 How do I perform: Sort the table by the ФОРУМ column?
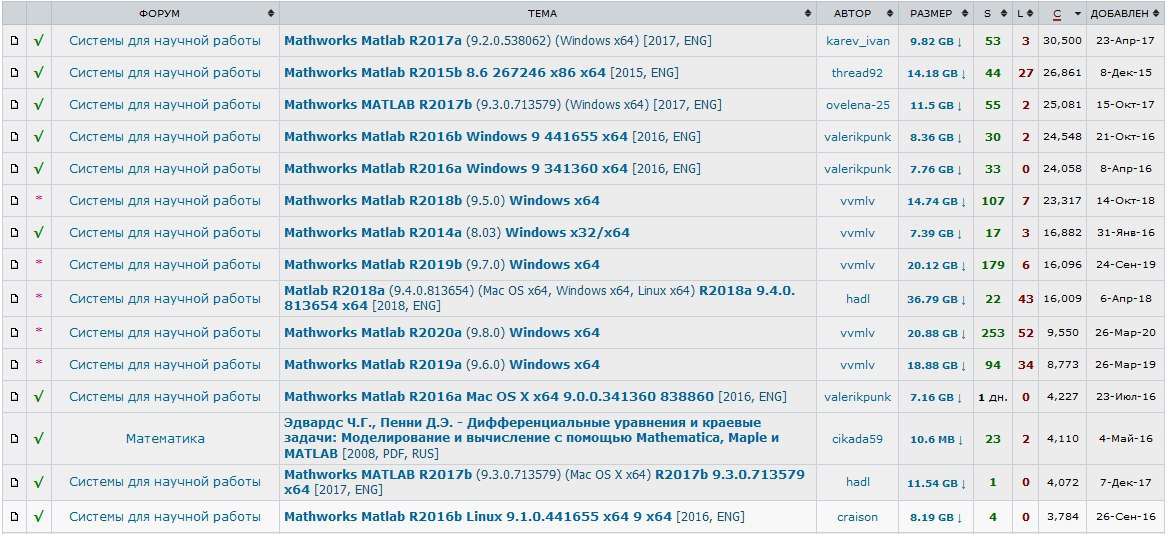click(165, 14)
